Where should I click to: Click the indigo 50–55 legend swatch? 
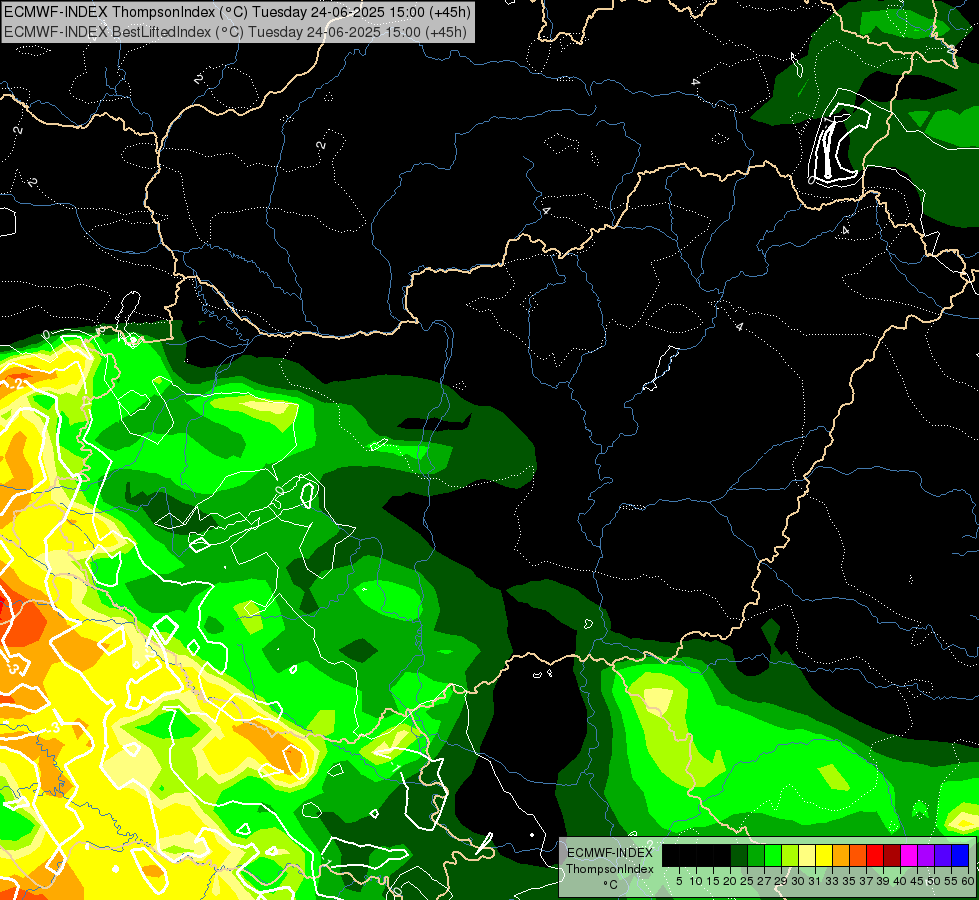click(943, 855)
